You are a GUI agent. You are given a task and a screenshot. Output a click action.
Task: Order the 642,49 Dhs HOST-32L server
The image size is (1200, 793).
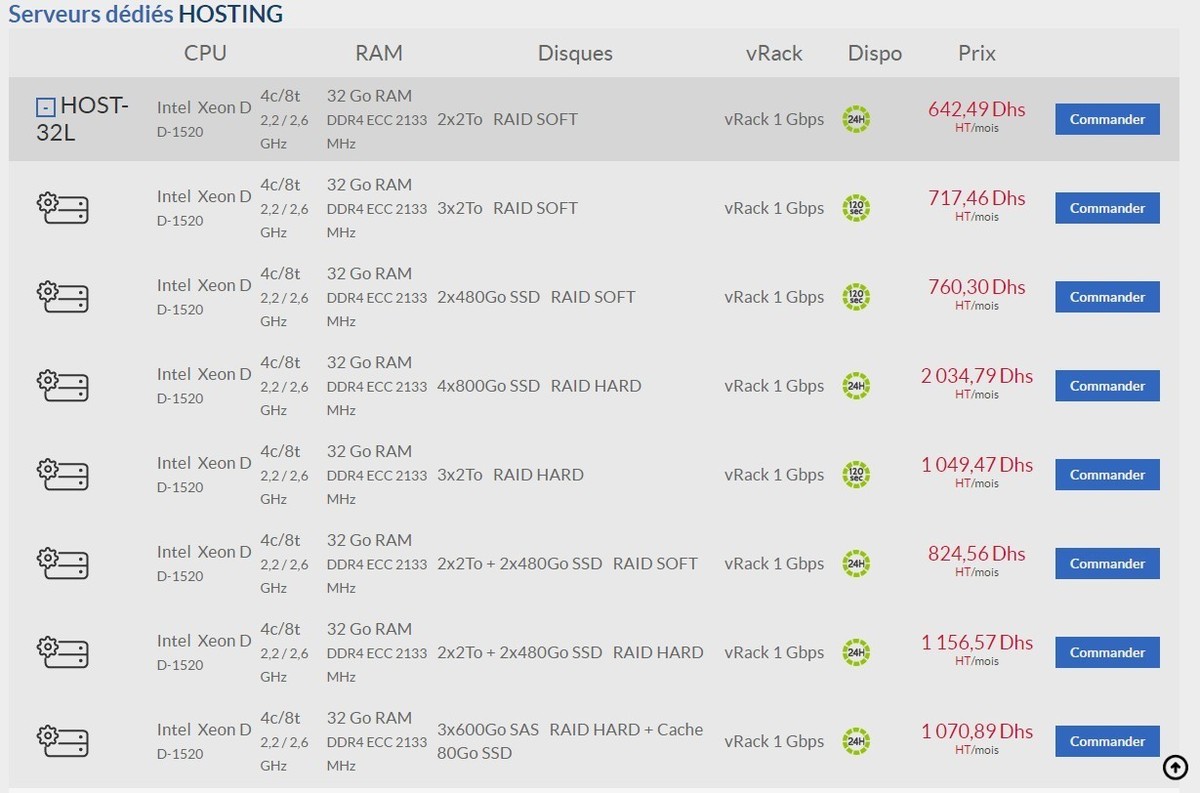pyautogui.click(x=1107, y=119)
